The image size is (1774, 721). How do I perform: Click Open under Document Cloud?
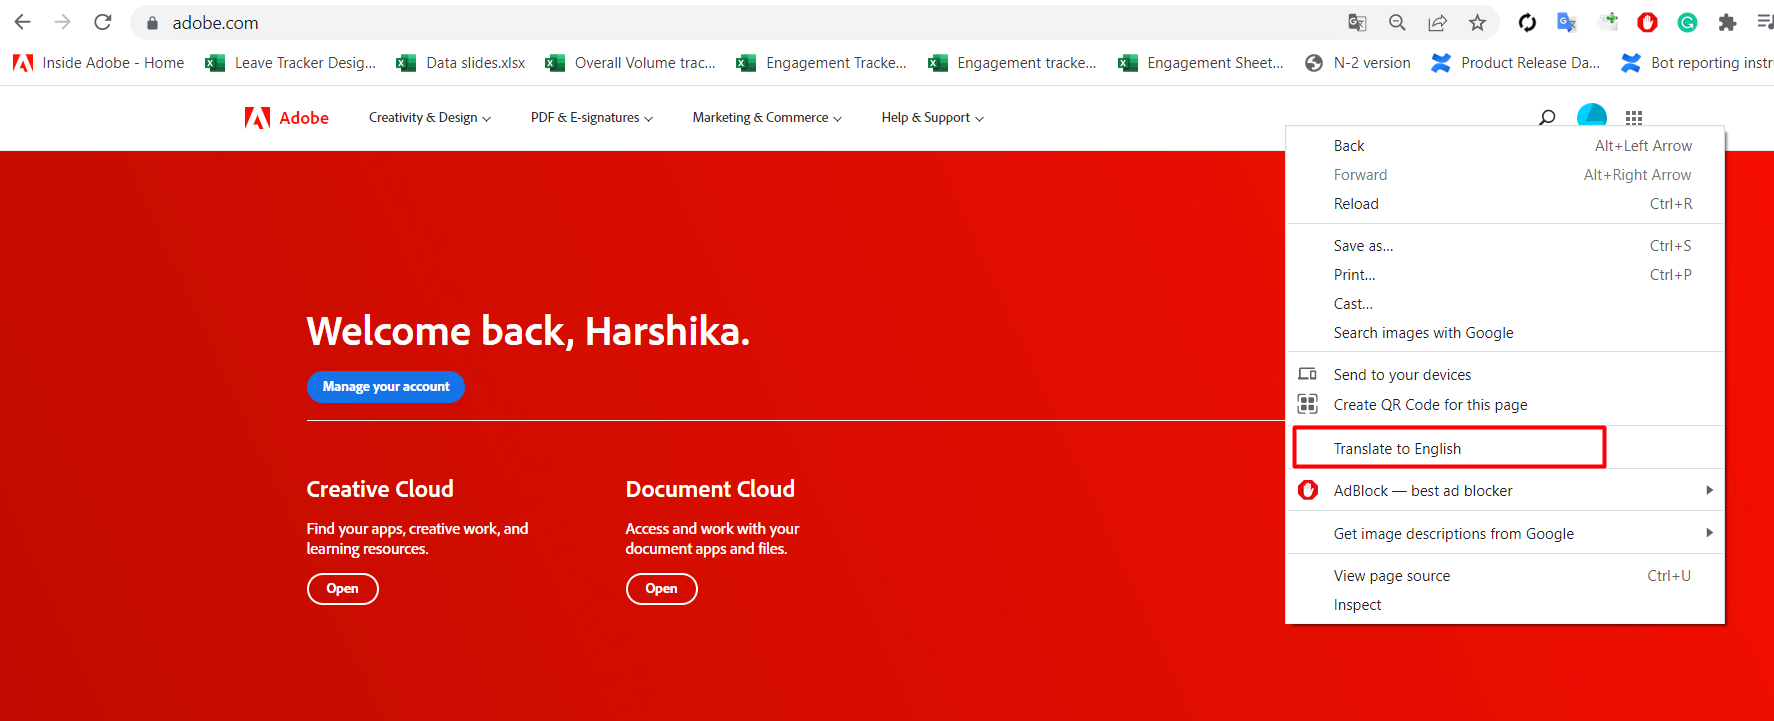point(661,589)
